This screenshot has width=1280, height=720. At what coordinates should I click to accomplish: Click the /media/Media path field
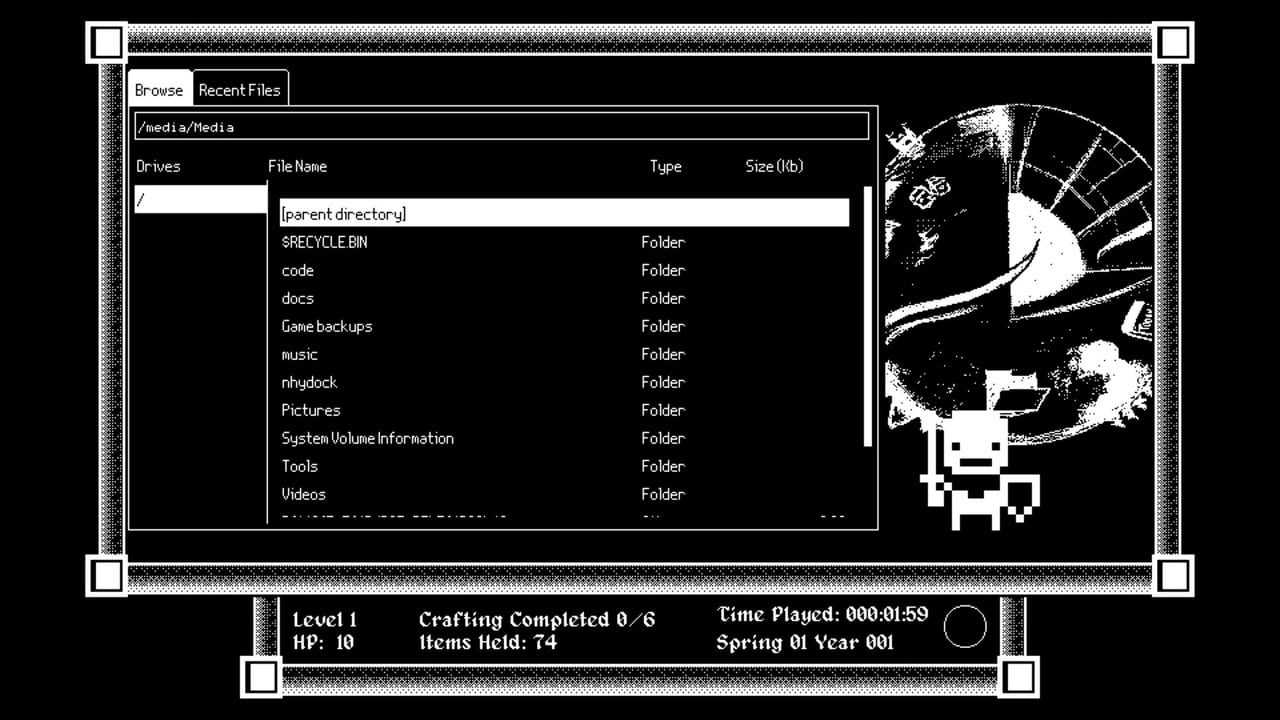coord(501,127)
